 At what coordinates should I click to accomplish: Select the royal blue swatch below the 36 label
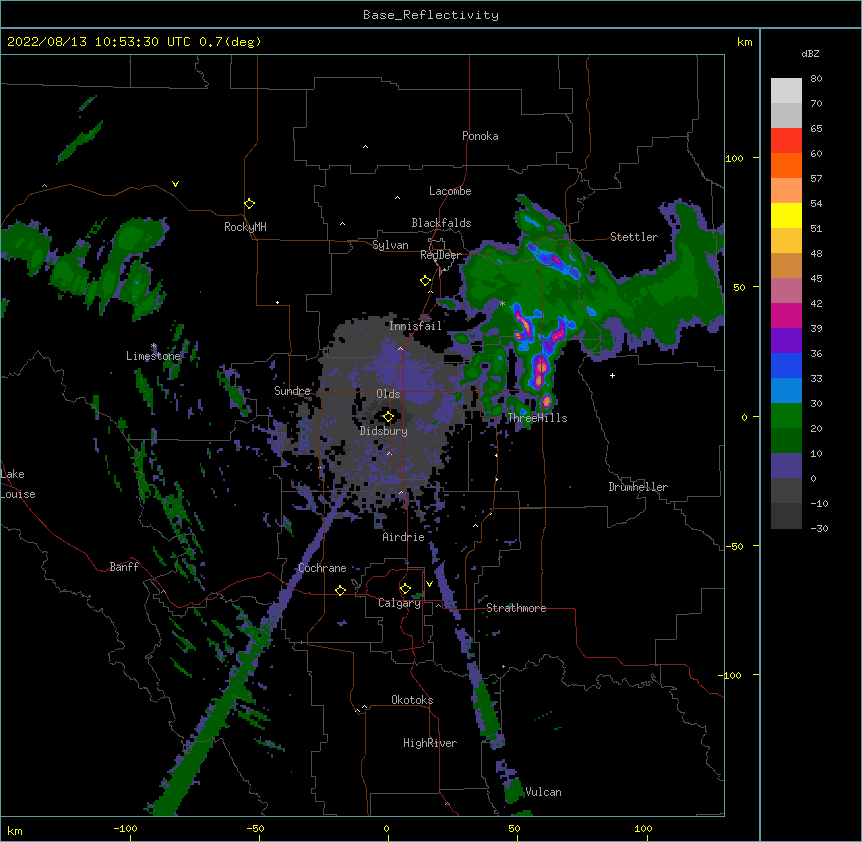pos(786,365)
